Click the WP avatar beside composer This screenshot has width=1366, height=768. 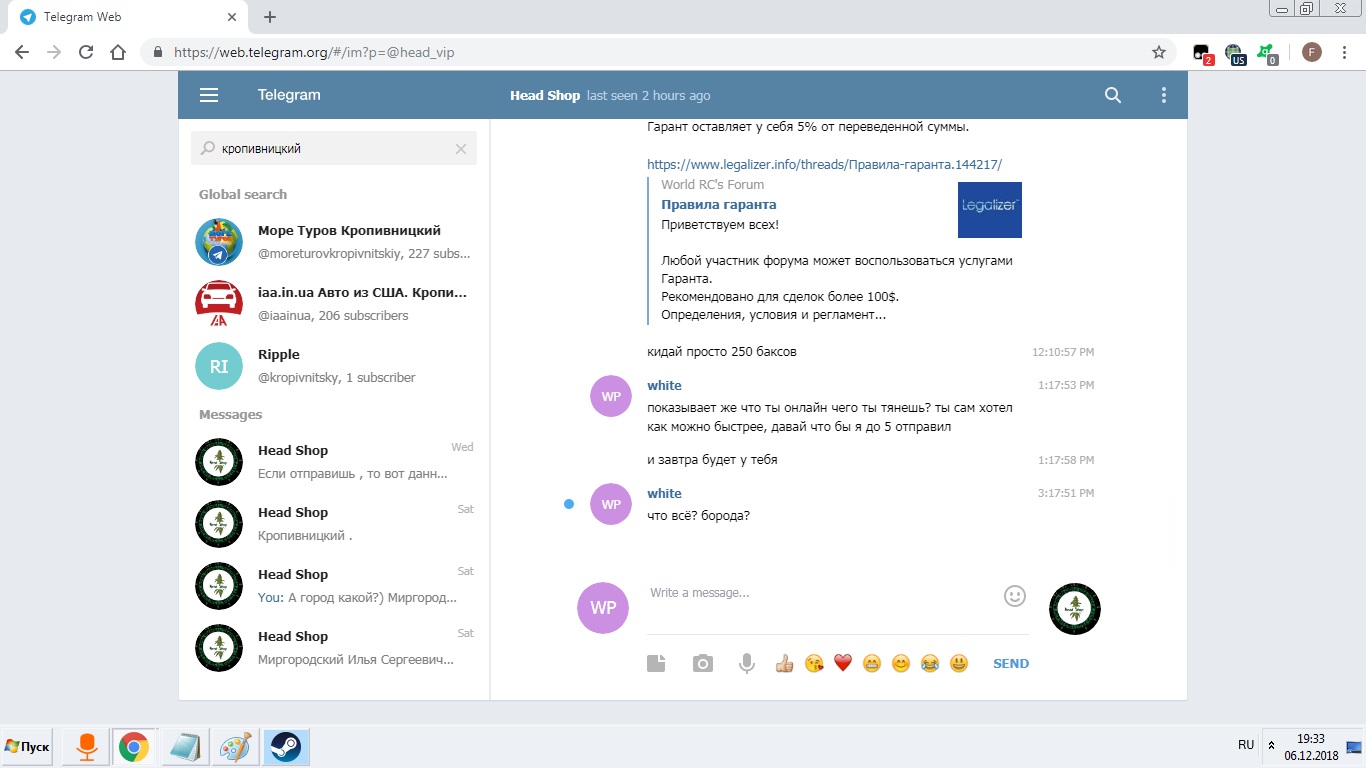(603, 608)
